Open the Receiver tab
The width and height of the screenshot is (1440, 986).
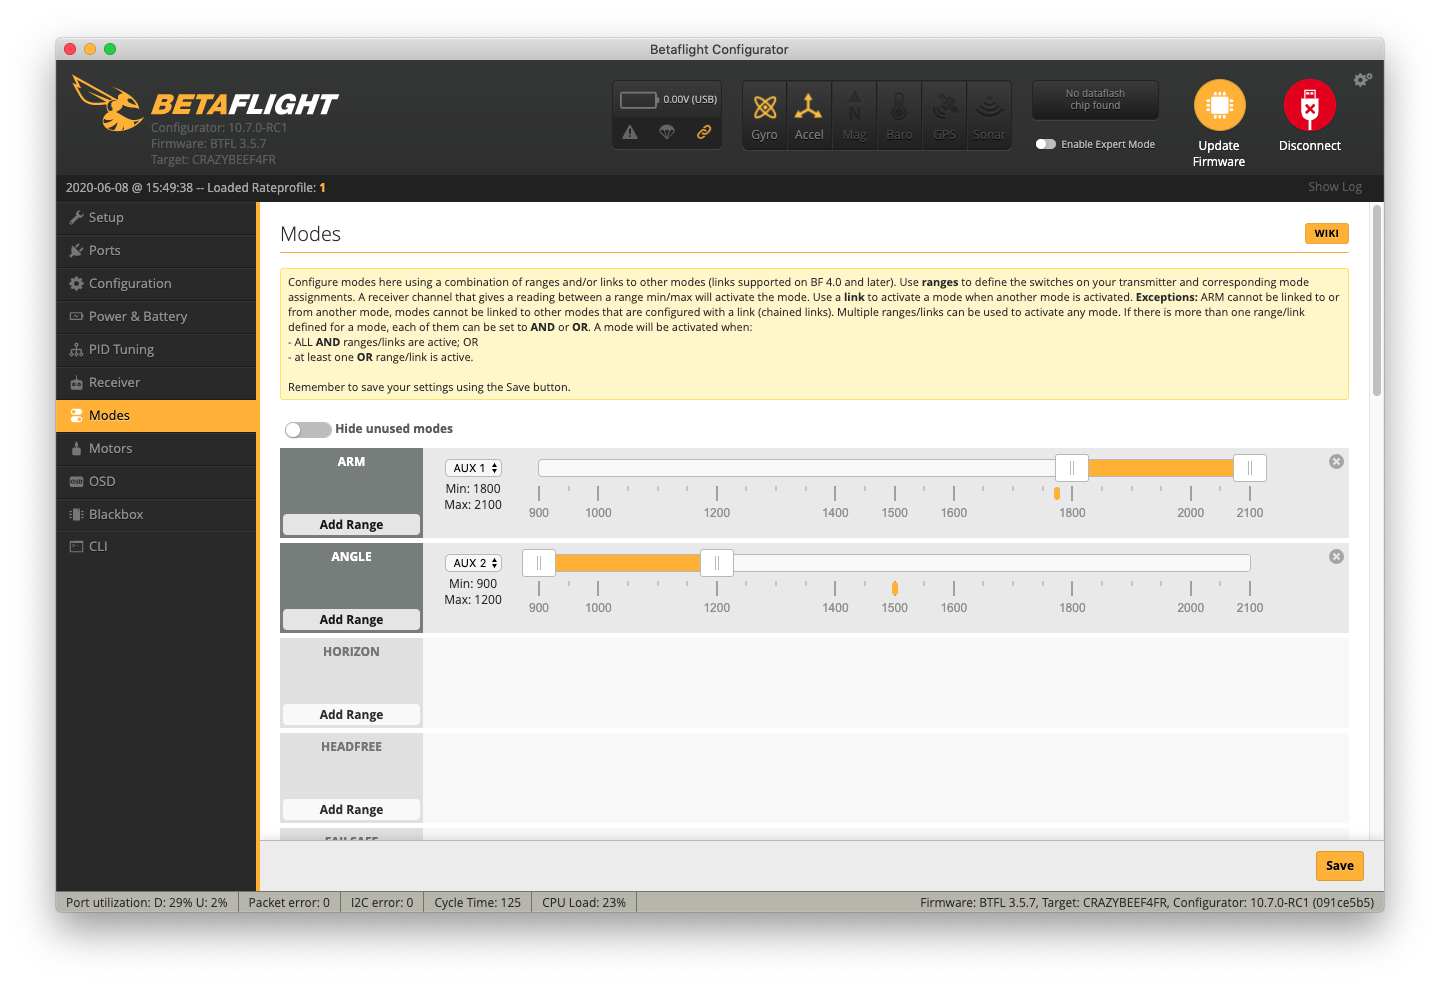157,382
